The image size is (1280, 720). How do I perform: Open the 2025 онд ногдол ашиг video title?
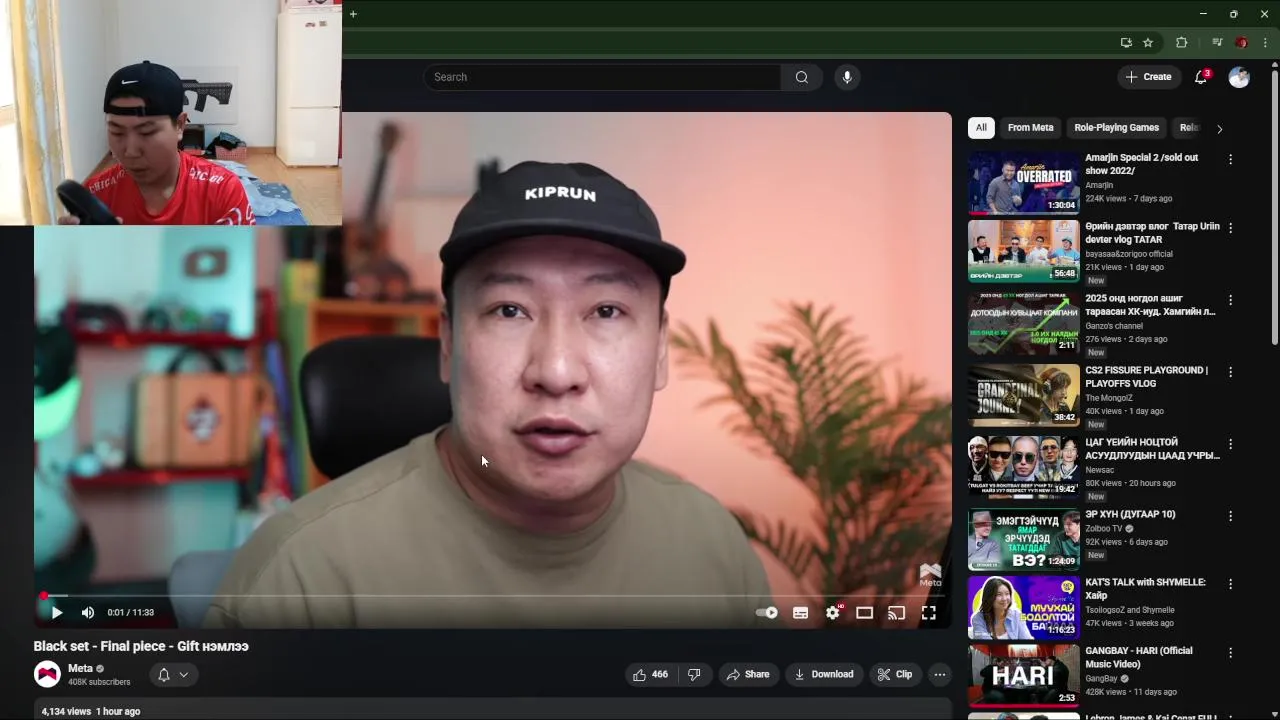point(1150,305)
